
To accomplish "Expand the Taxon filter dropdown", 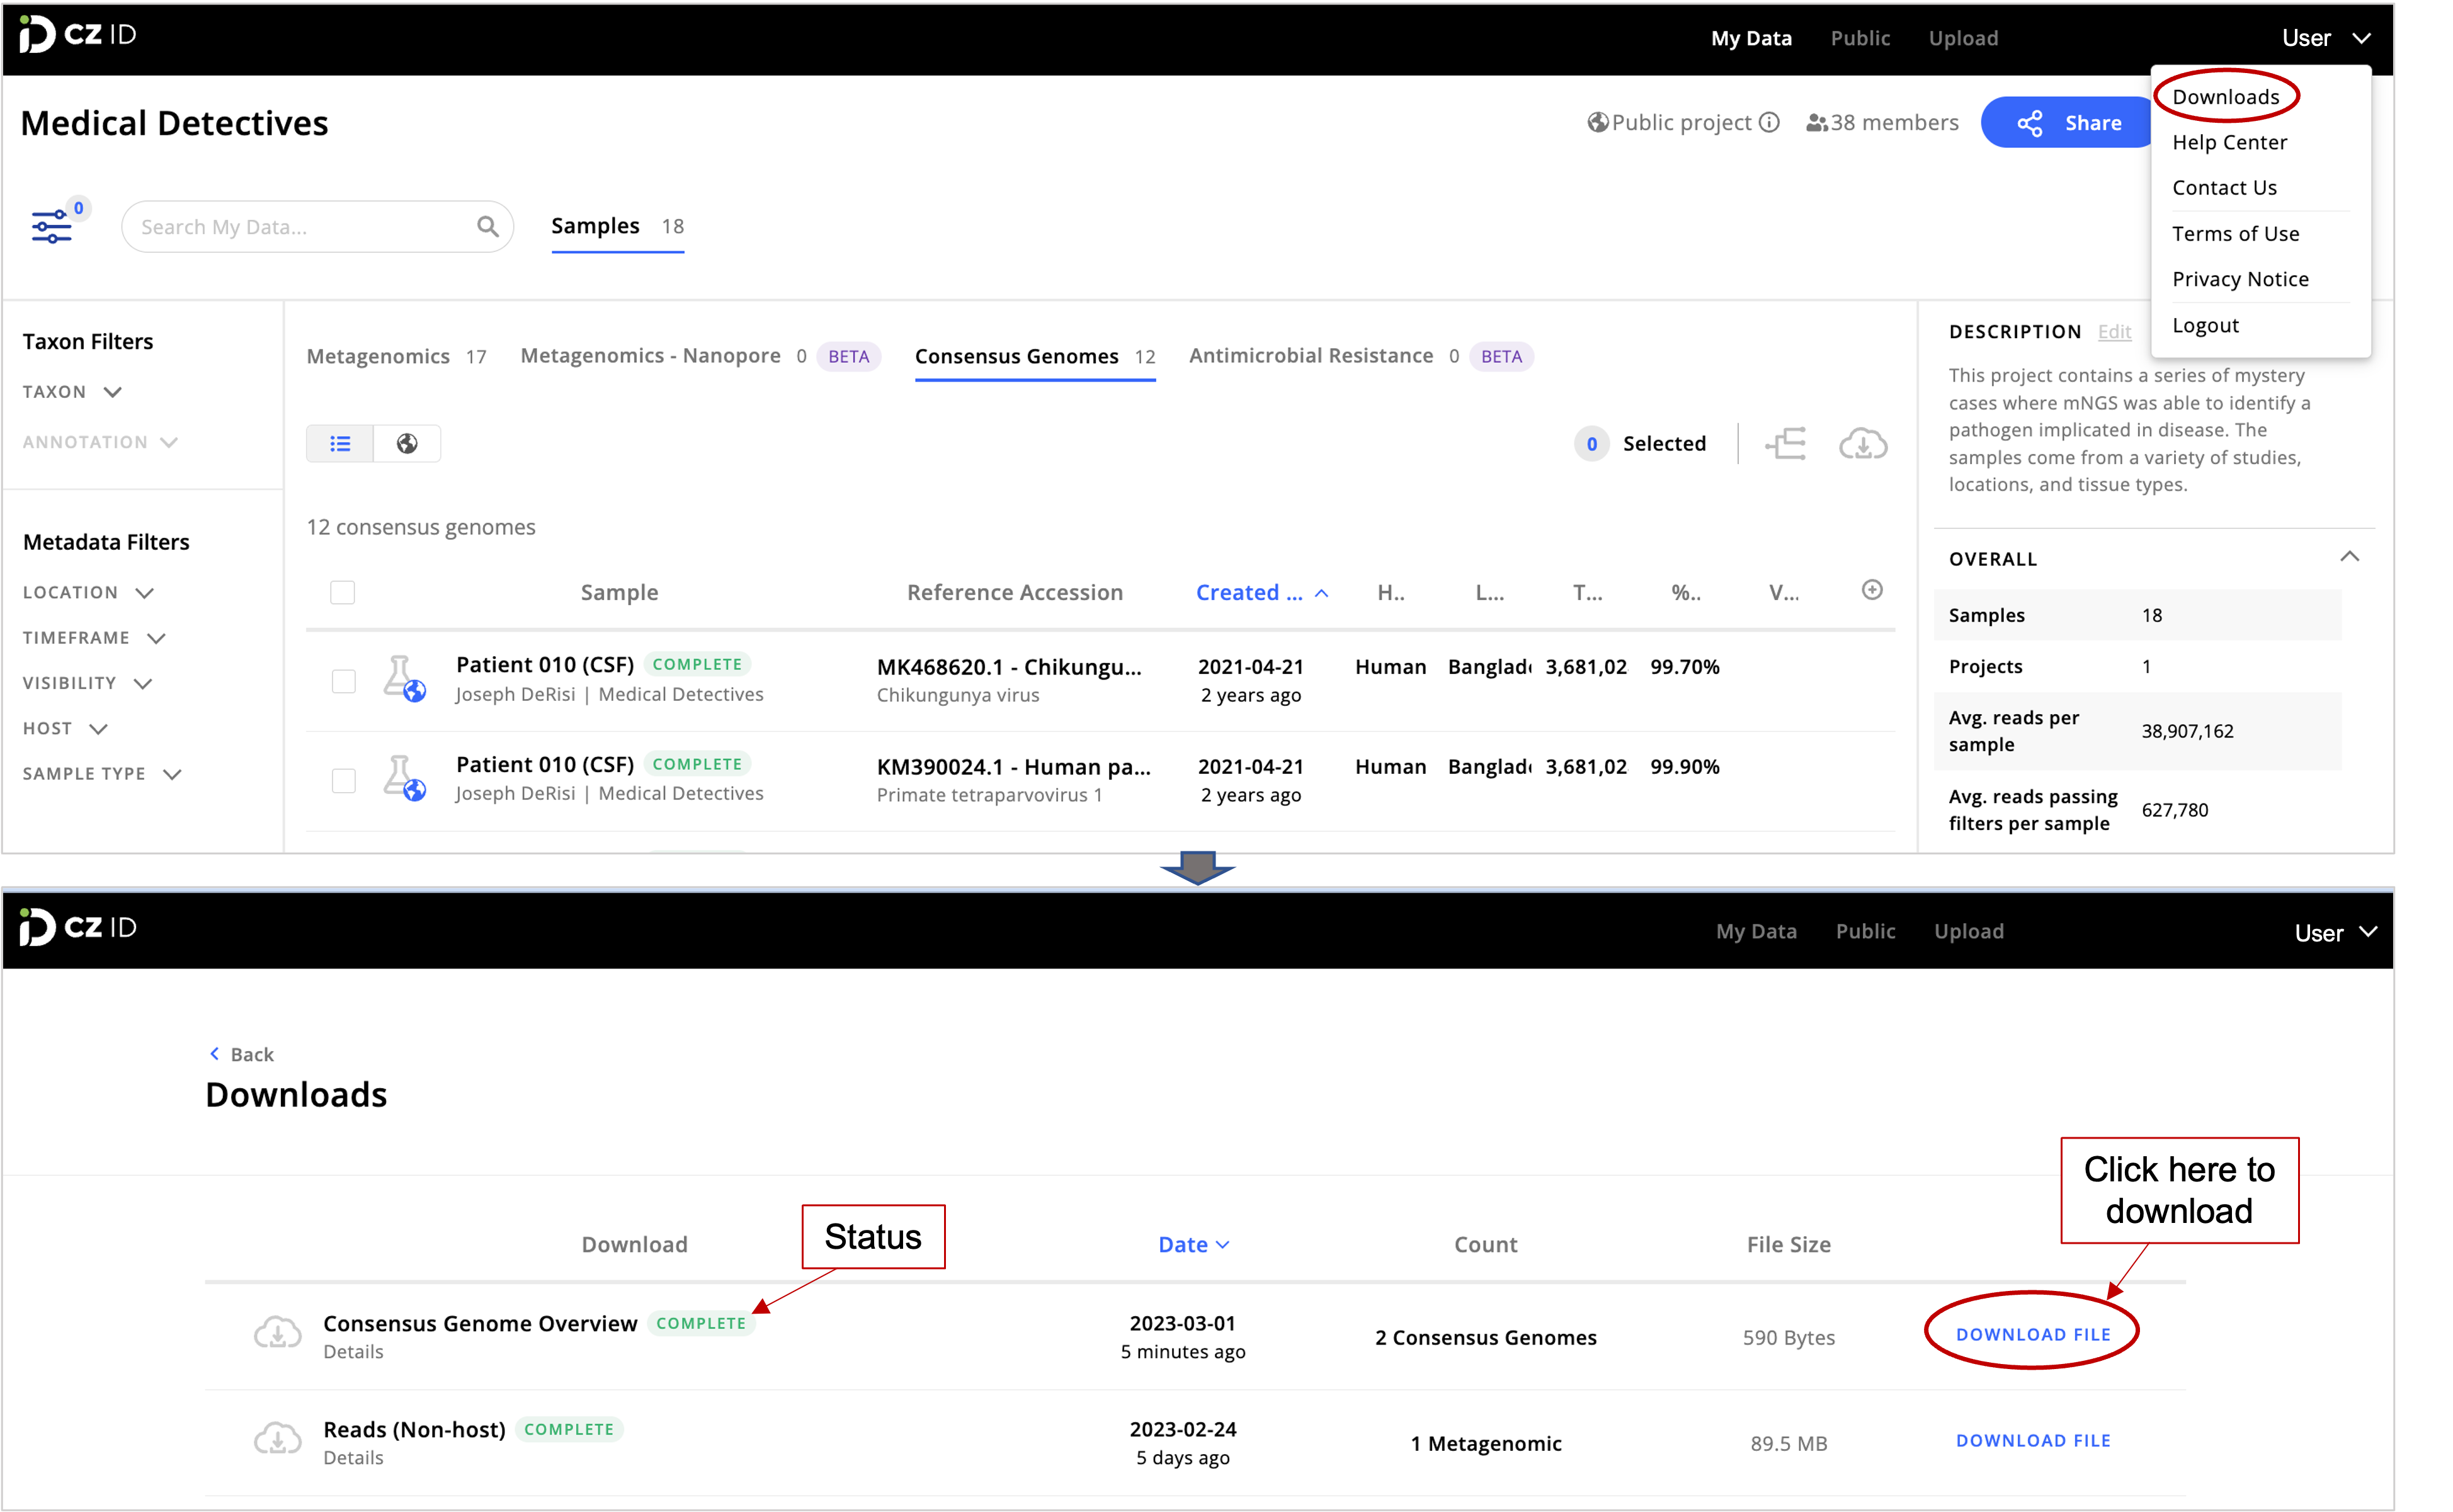I will [x=72, y=392].
